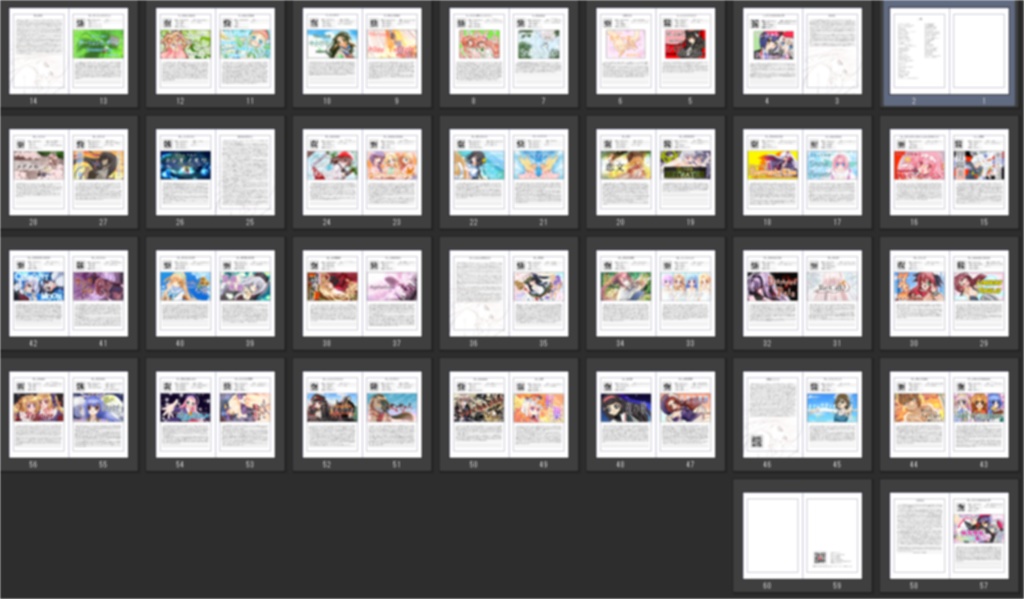Viewport: 1024px width, 599px height.
Task: Select page 41 thumbnail with purple artwork
Action: (x=98, y=293)
